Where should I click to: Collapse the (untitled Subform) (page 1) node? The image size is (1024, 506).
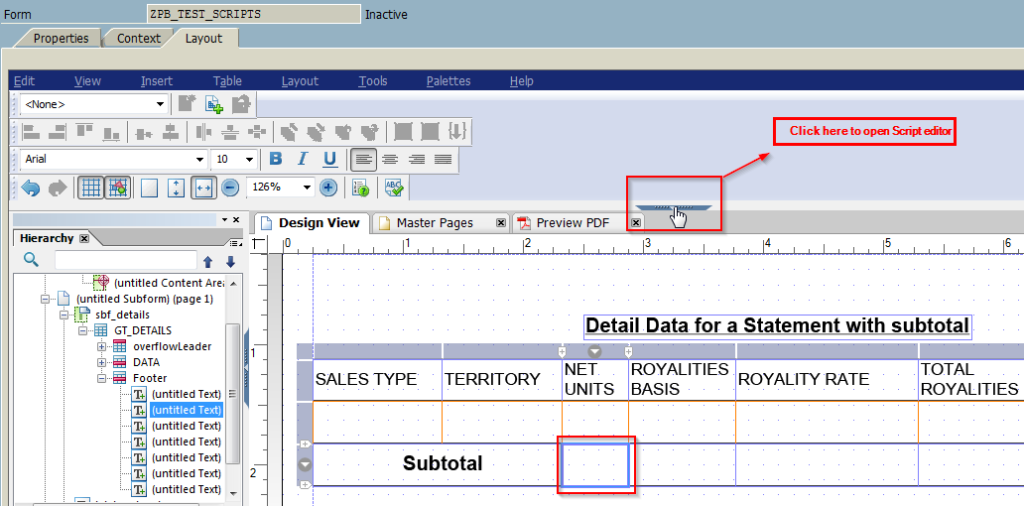(x=45, y=299)
